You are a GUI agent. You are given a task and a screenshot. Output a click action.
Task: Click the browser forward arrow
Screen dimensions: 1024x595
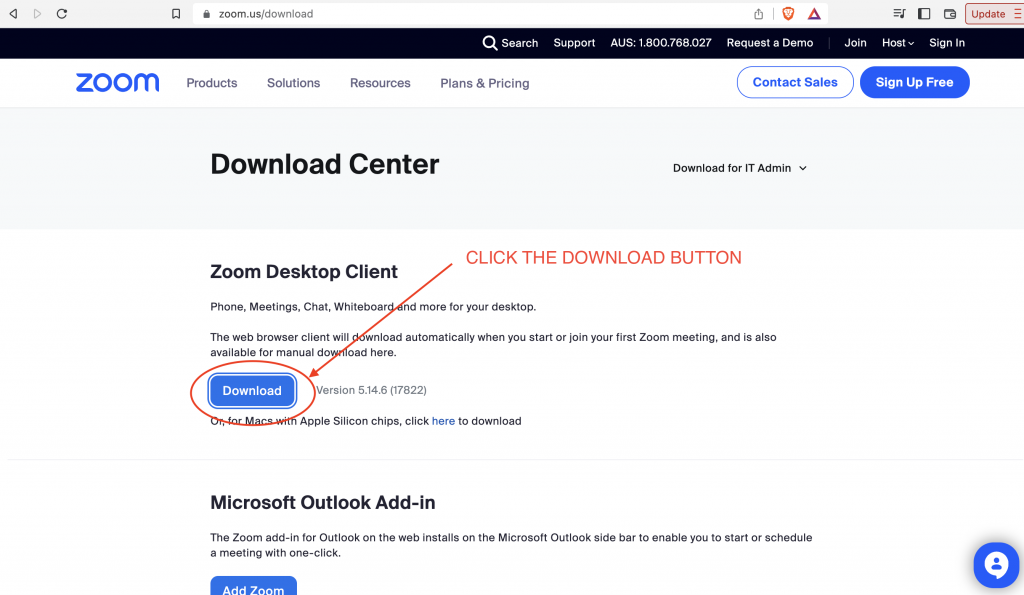[37, 14]
